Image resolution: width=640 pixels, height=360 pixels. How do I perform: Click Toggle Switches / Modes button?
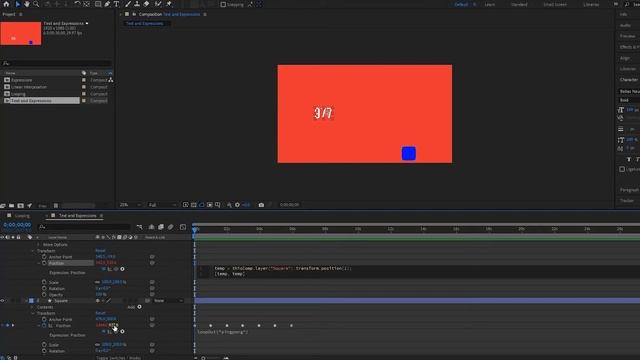click(118, 358)
